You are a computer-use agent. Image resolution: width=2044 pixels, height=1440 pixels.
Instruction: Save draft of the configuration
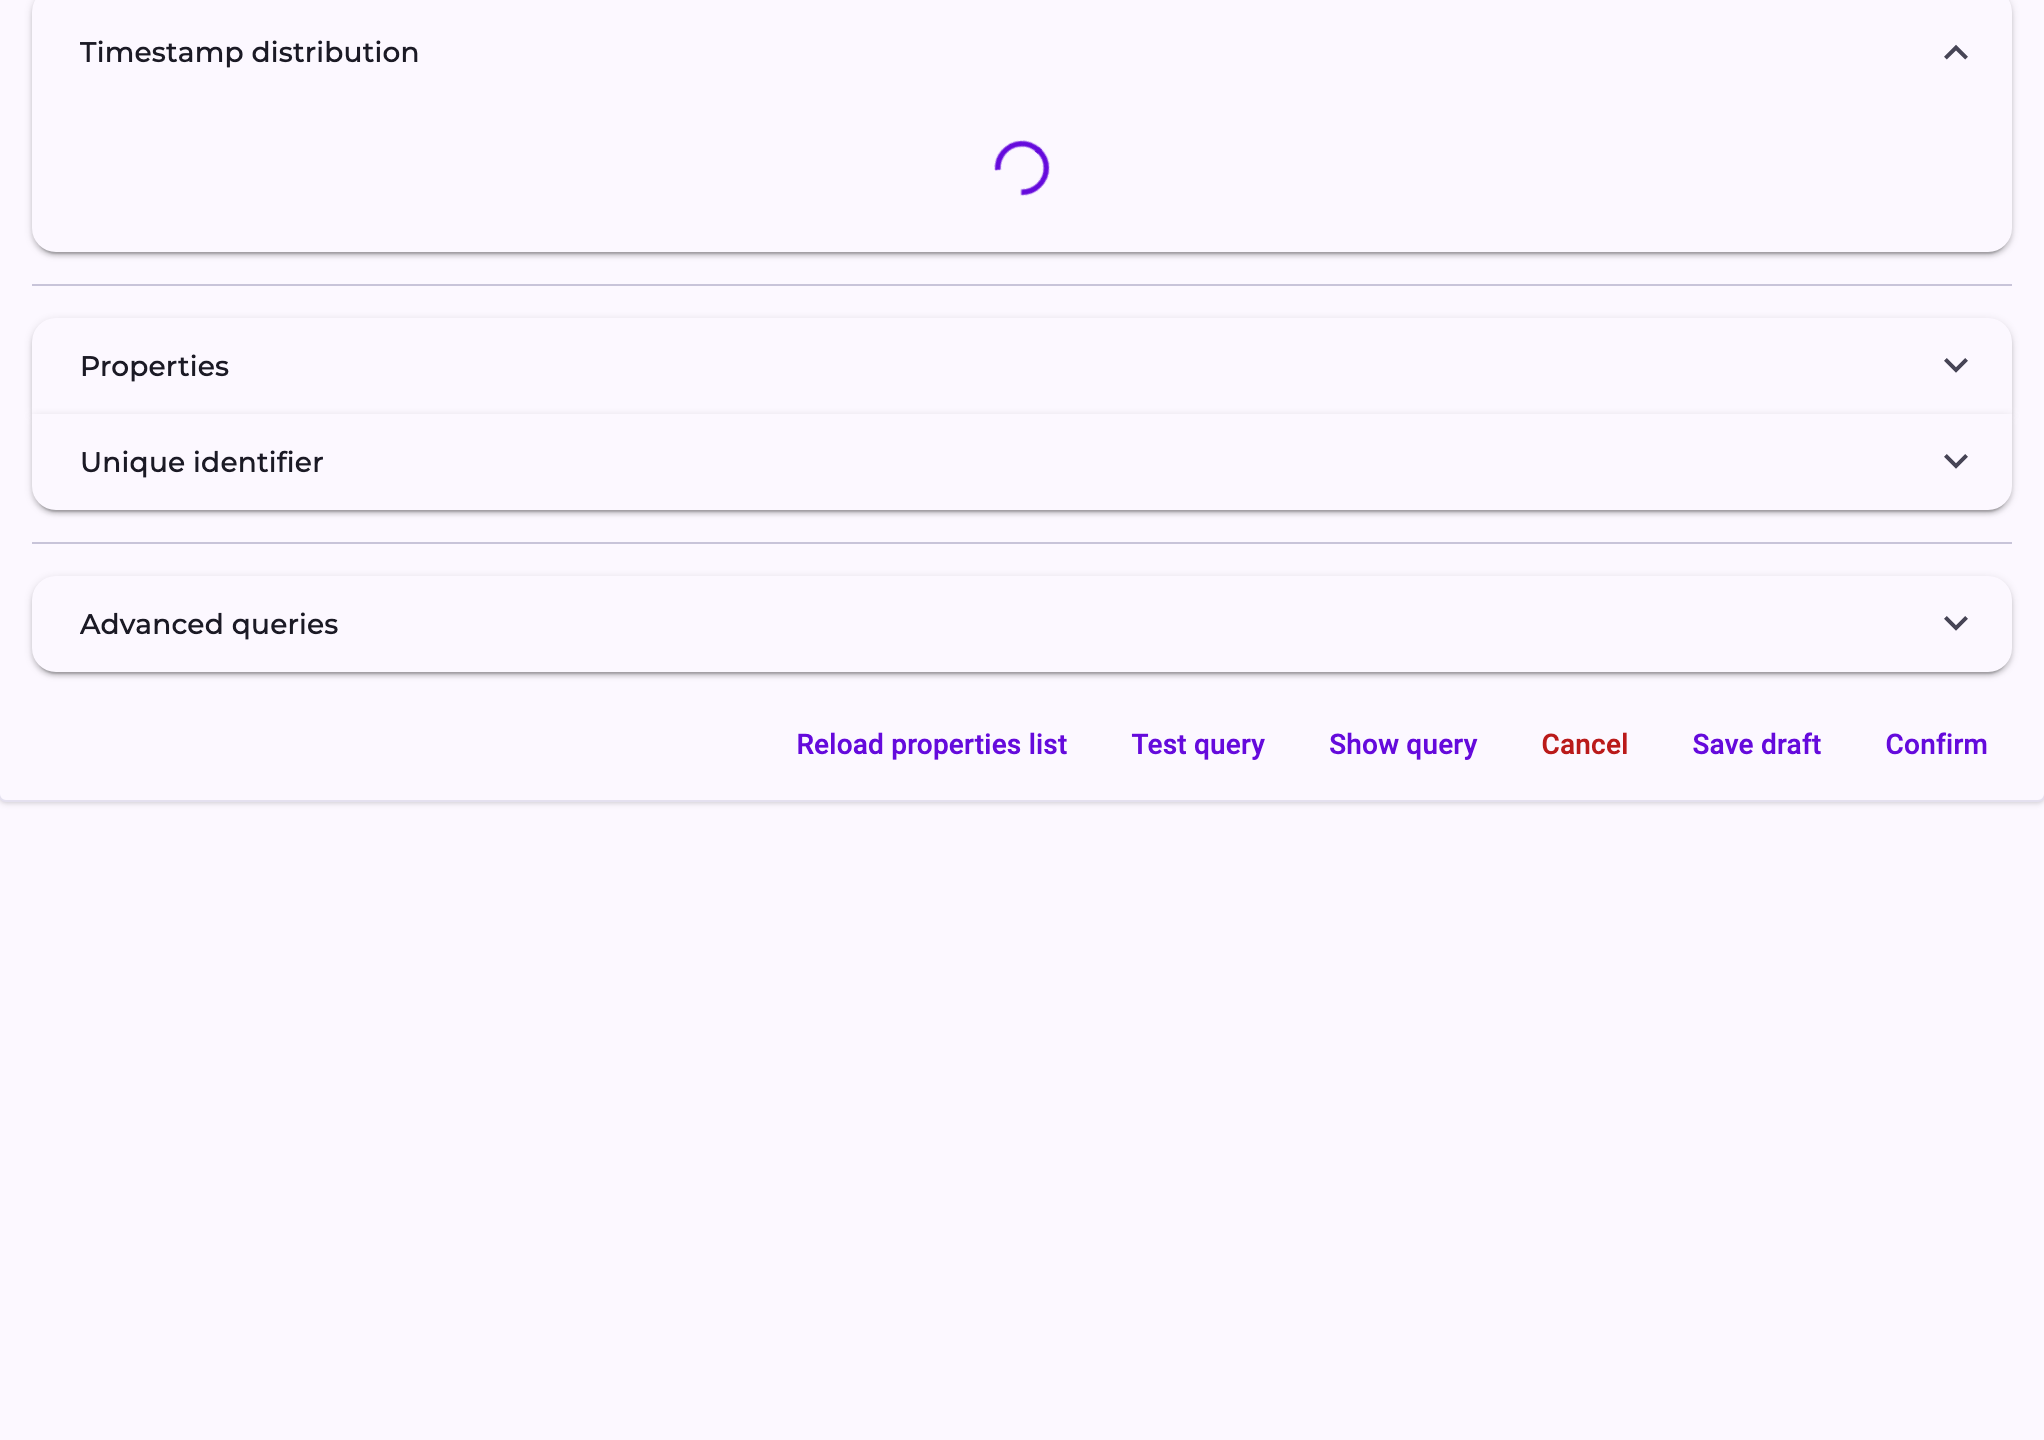pos(1756,744)
